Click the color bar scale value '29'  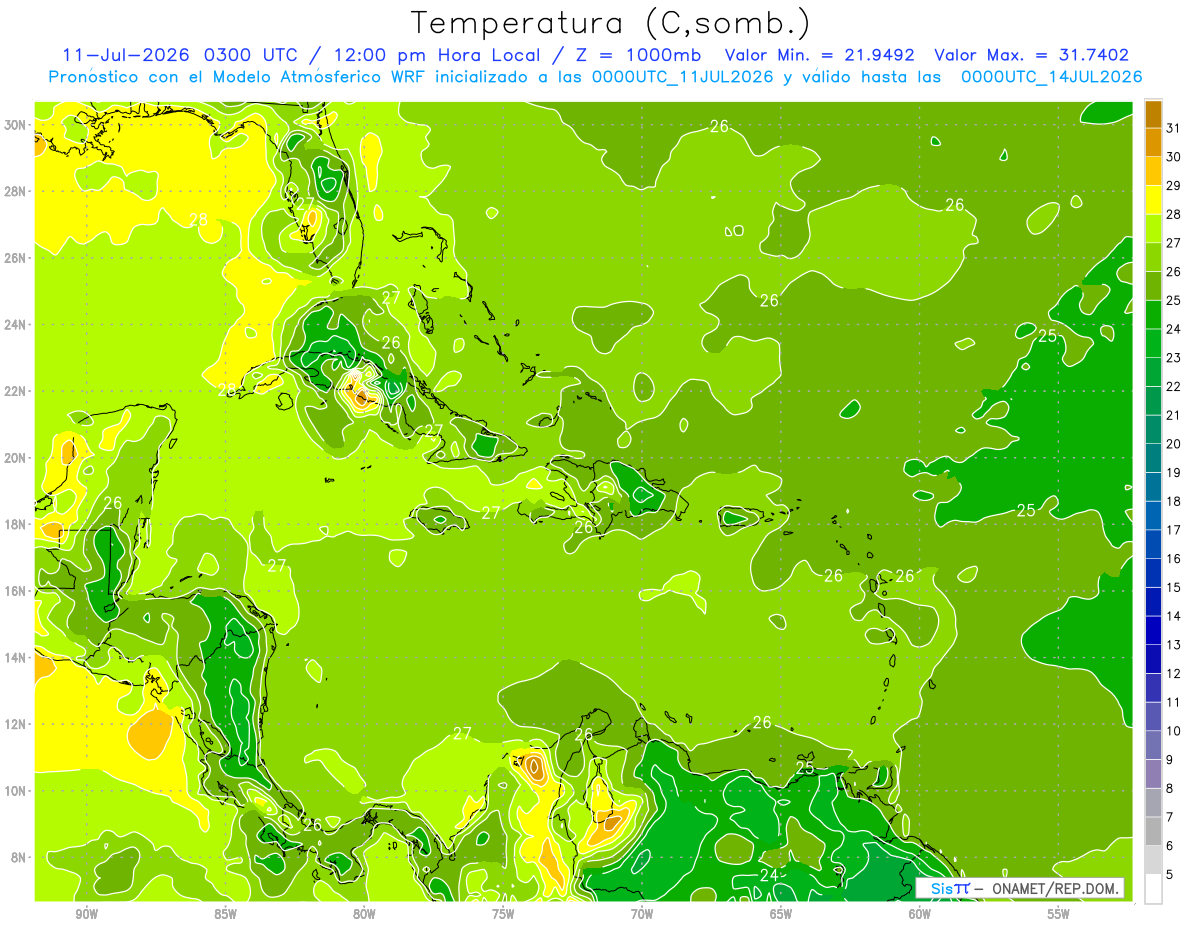[x=1173, y=185]
